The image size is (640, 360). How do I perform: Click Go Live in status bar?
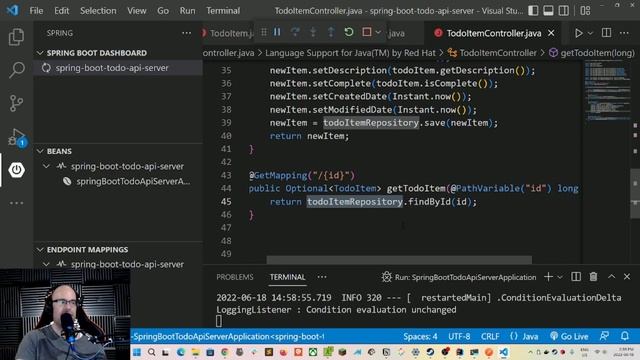[x=569, y=336]
